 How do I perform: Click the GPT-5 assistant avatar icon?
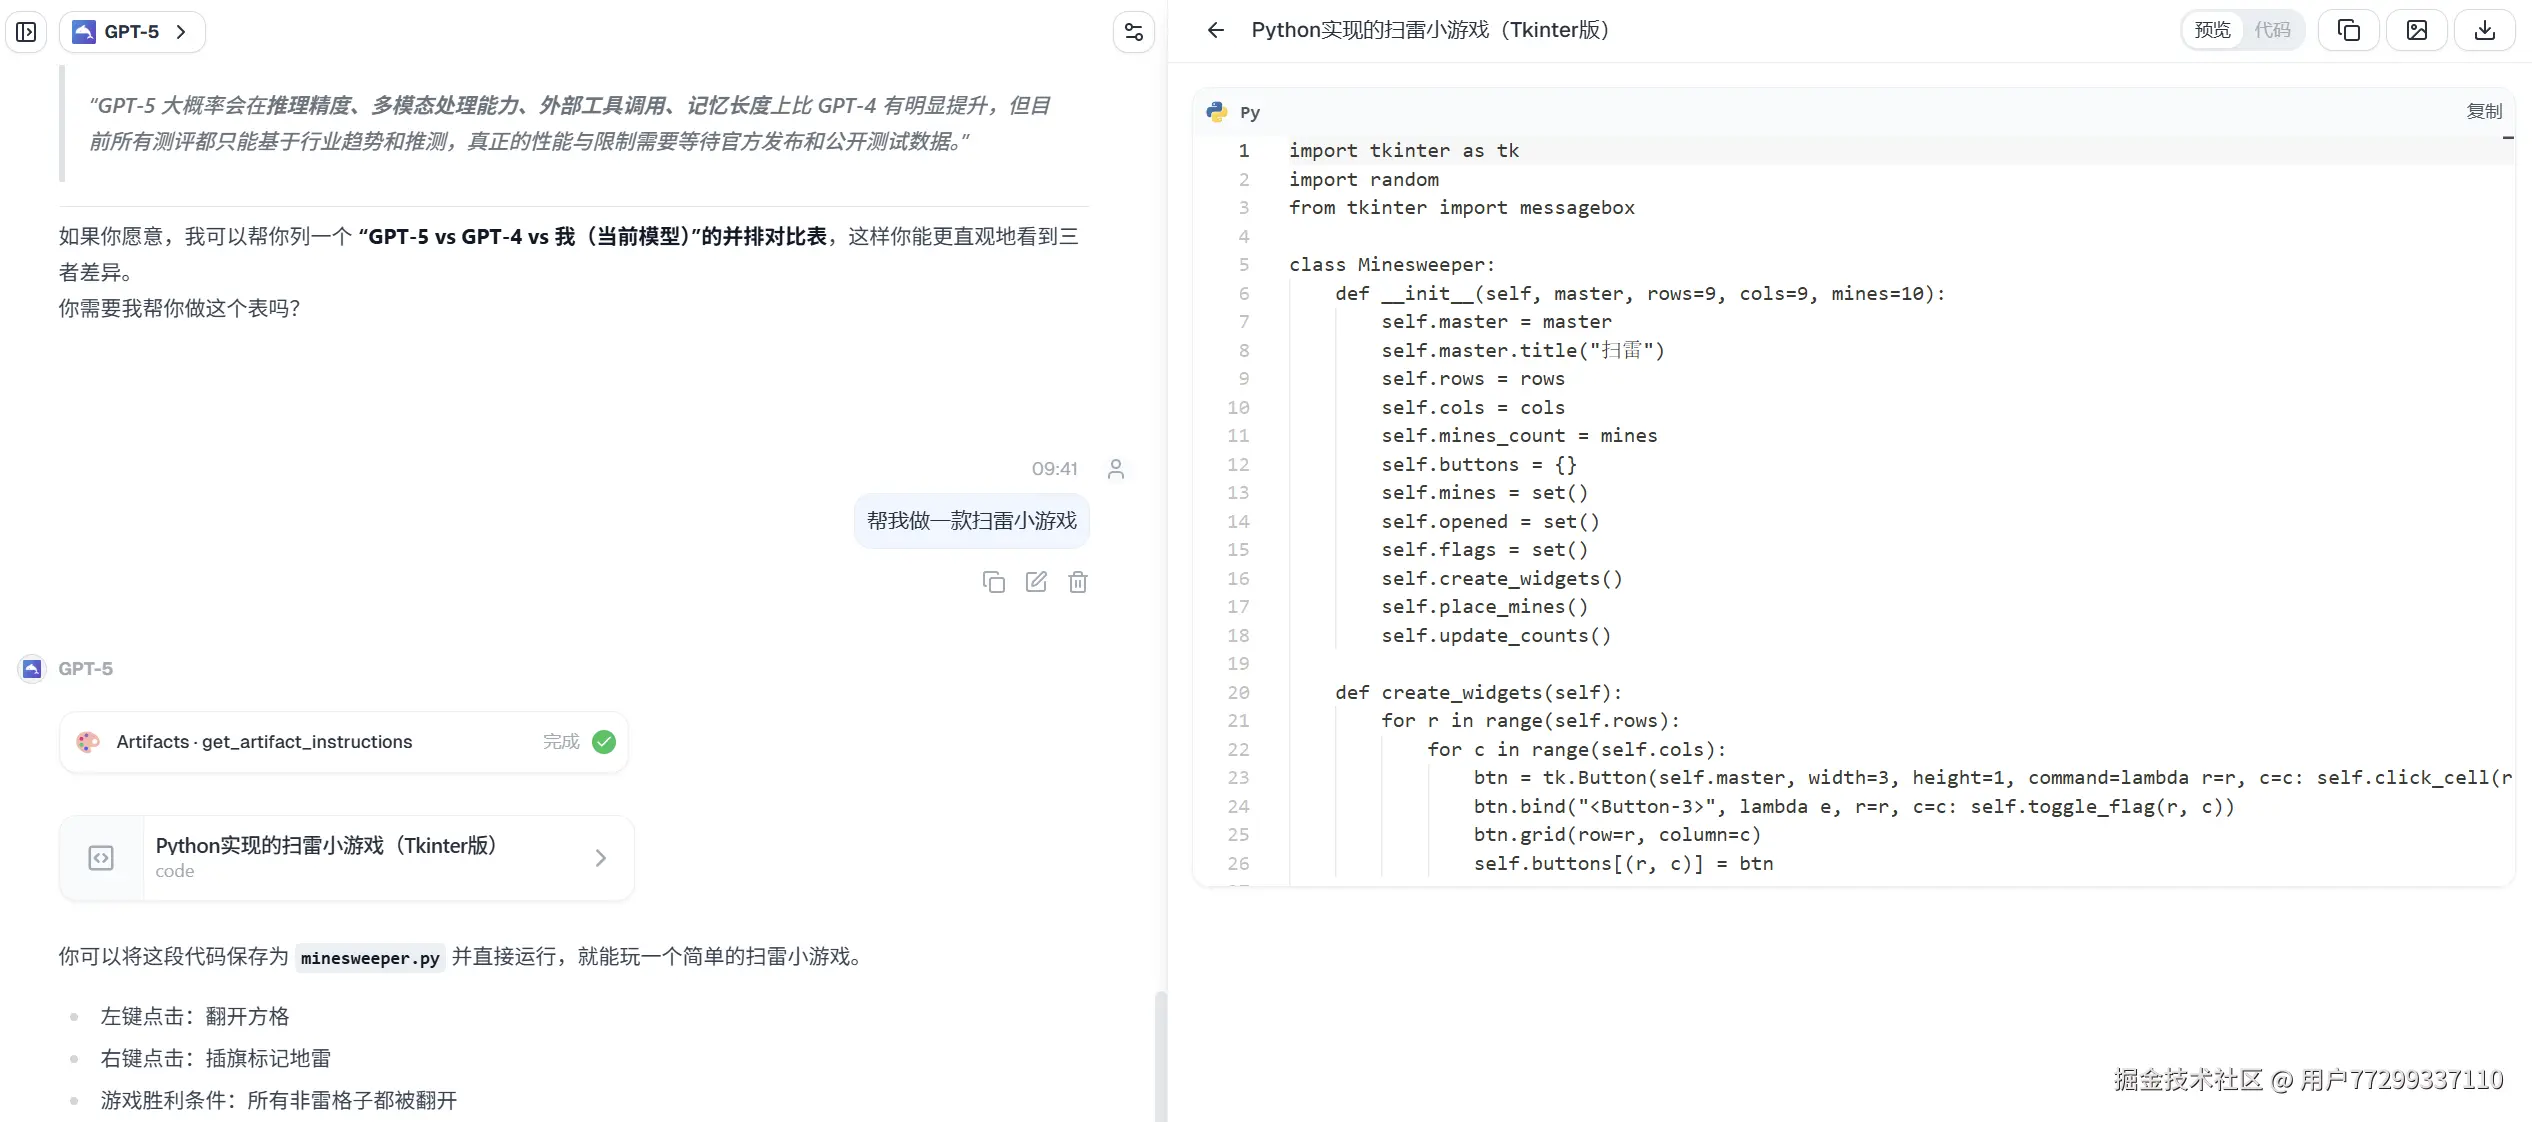(x=31, y=668)
